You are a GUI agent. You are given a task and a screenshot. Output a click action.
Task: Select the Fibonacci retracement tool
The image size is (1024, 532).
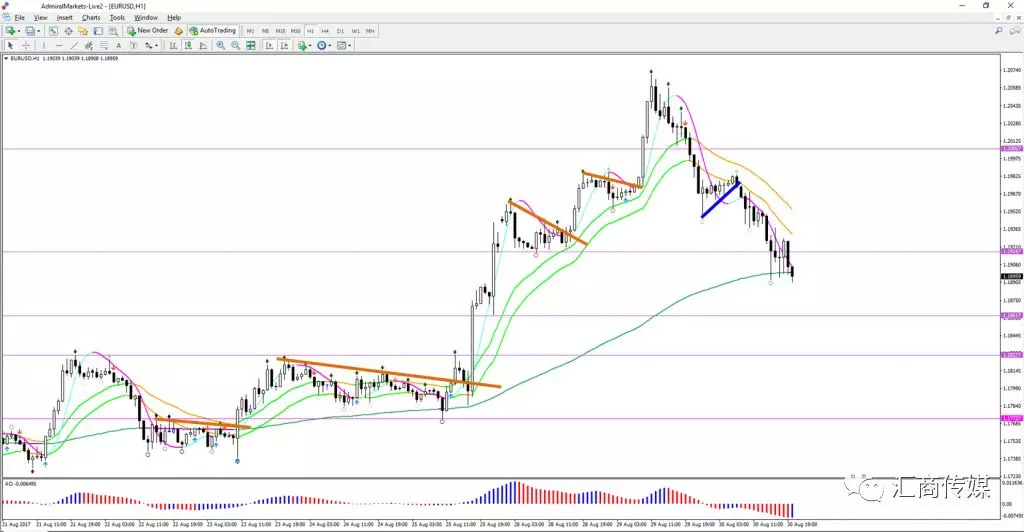(104, 46)
